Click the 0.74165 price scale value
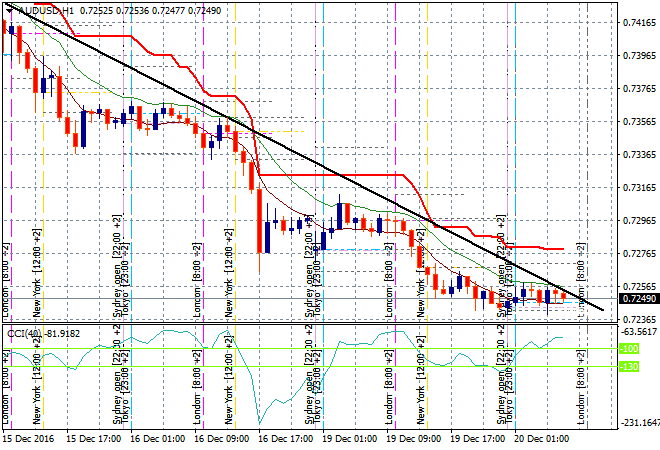660x450 pixels. (637, 22)
